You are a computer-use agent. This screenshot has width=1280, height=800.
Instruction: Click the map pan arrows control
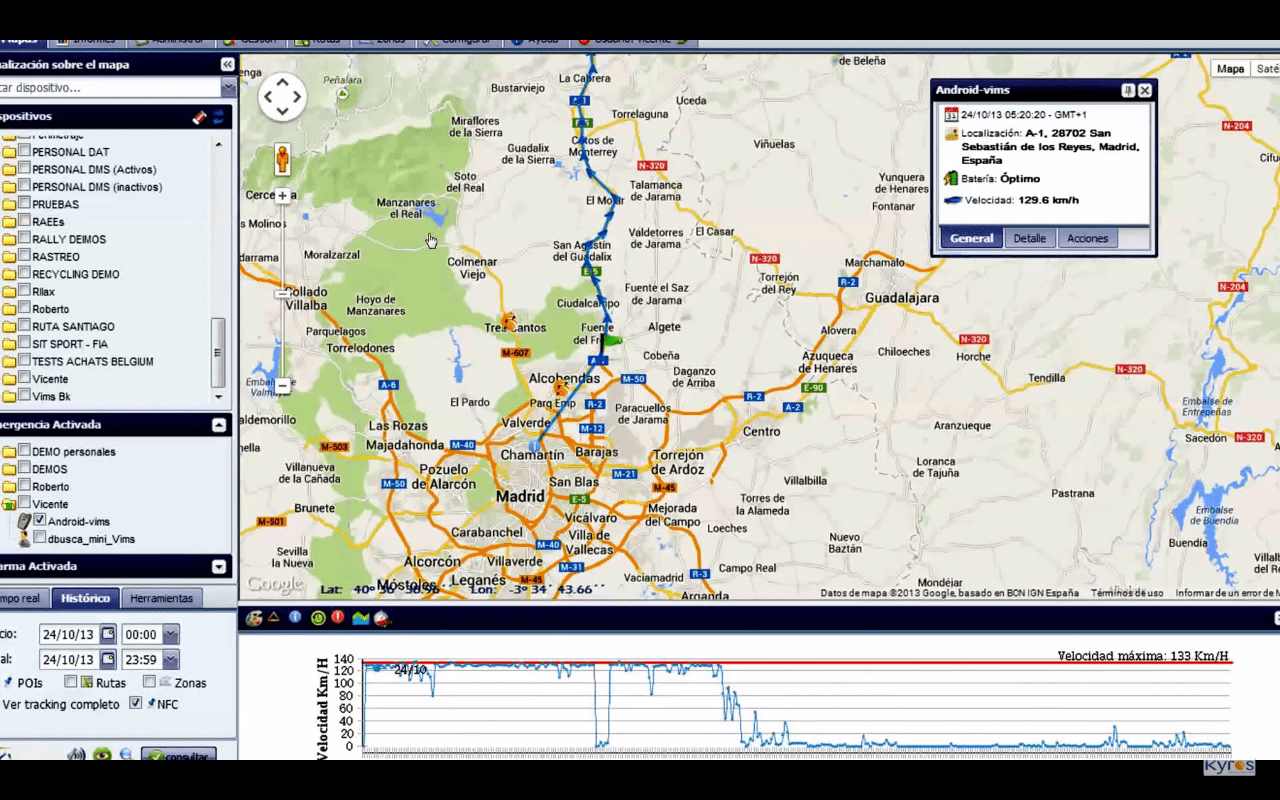(x=282, y=97)
